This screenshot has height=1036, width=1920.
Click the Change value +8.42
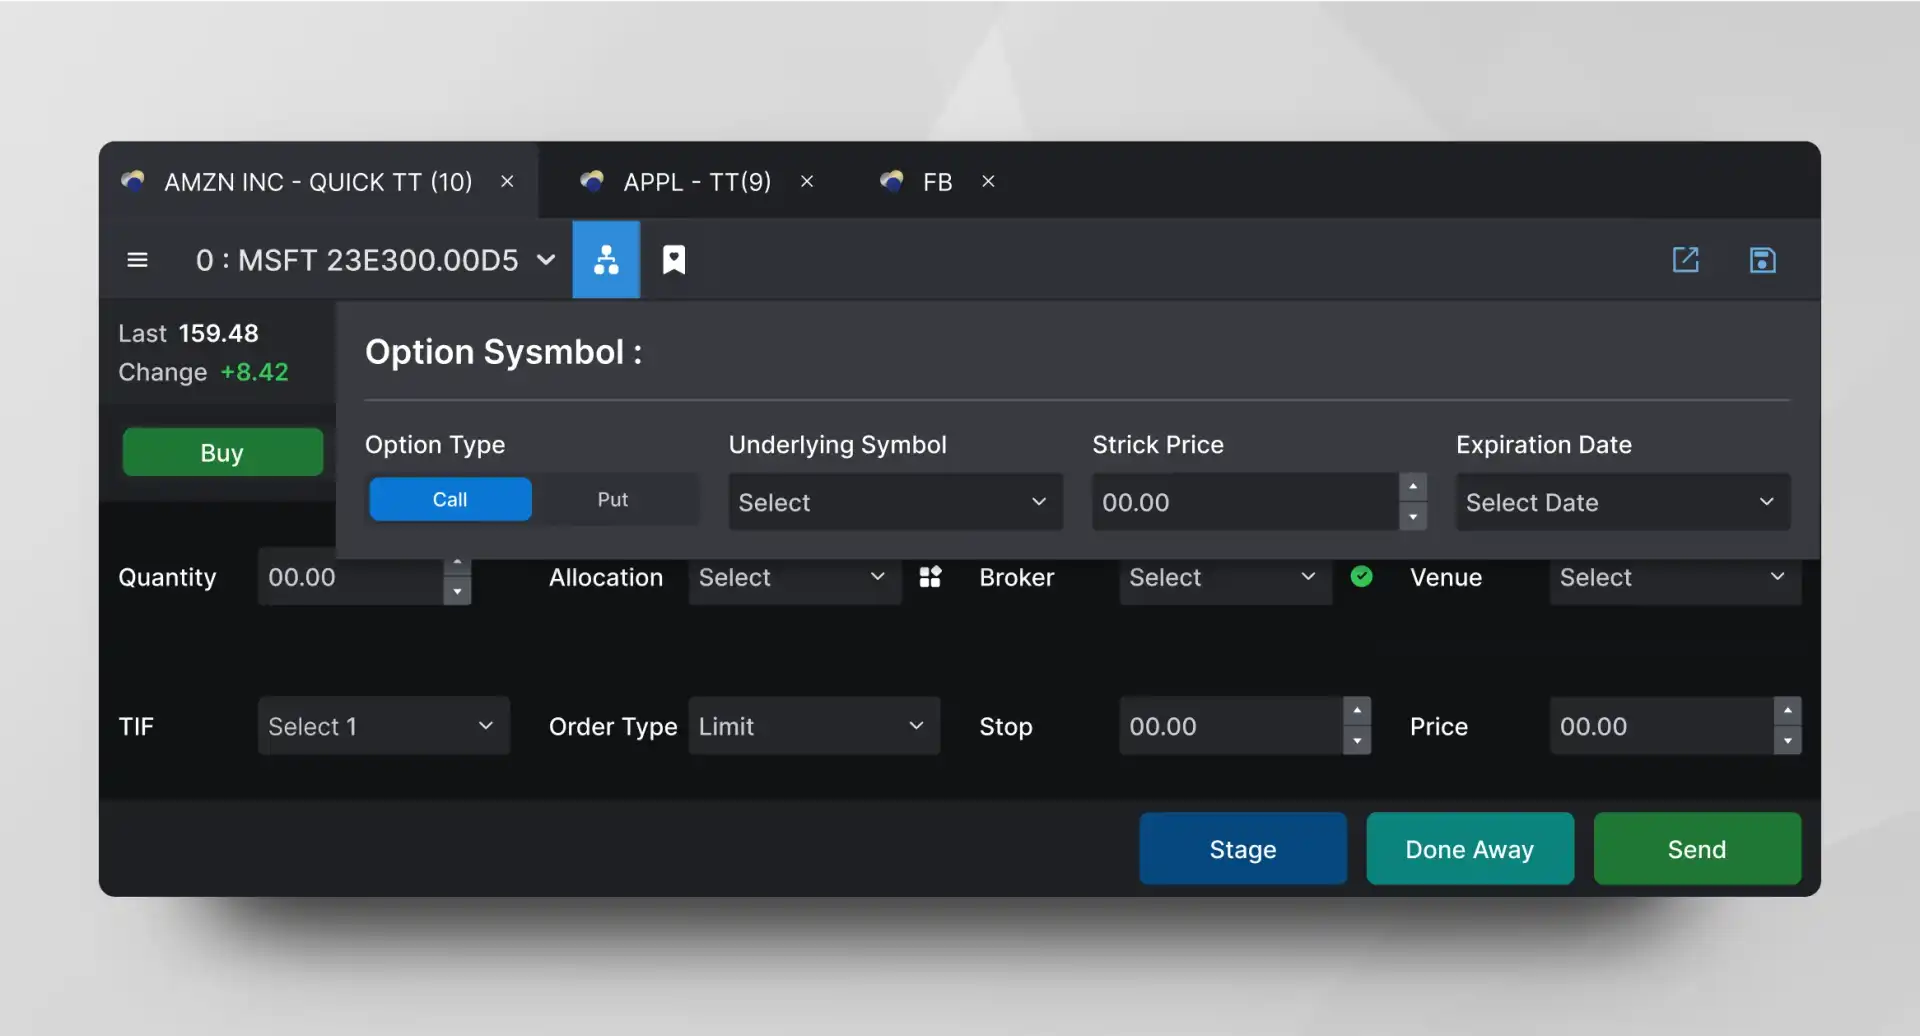pos(254,372)
